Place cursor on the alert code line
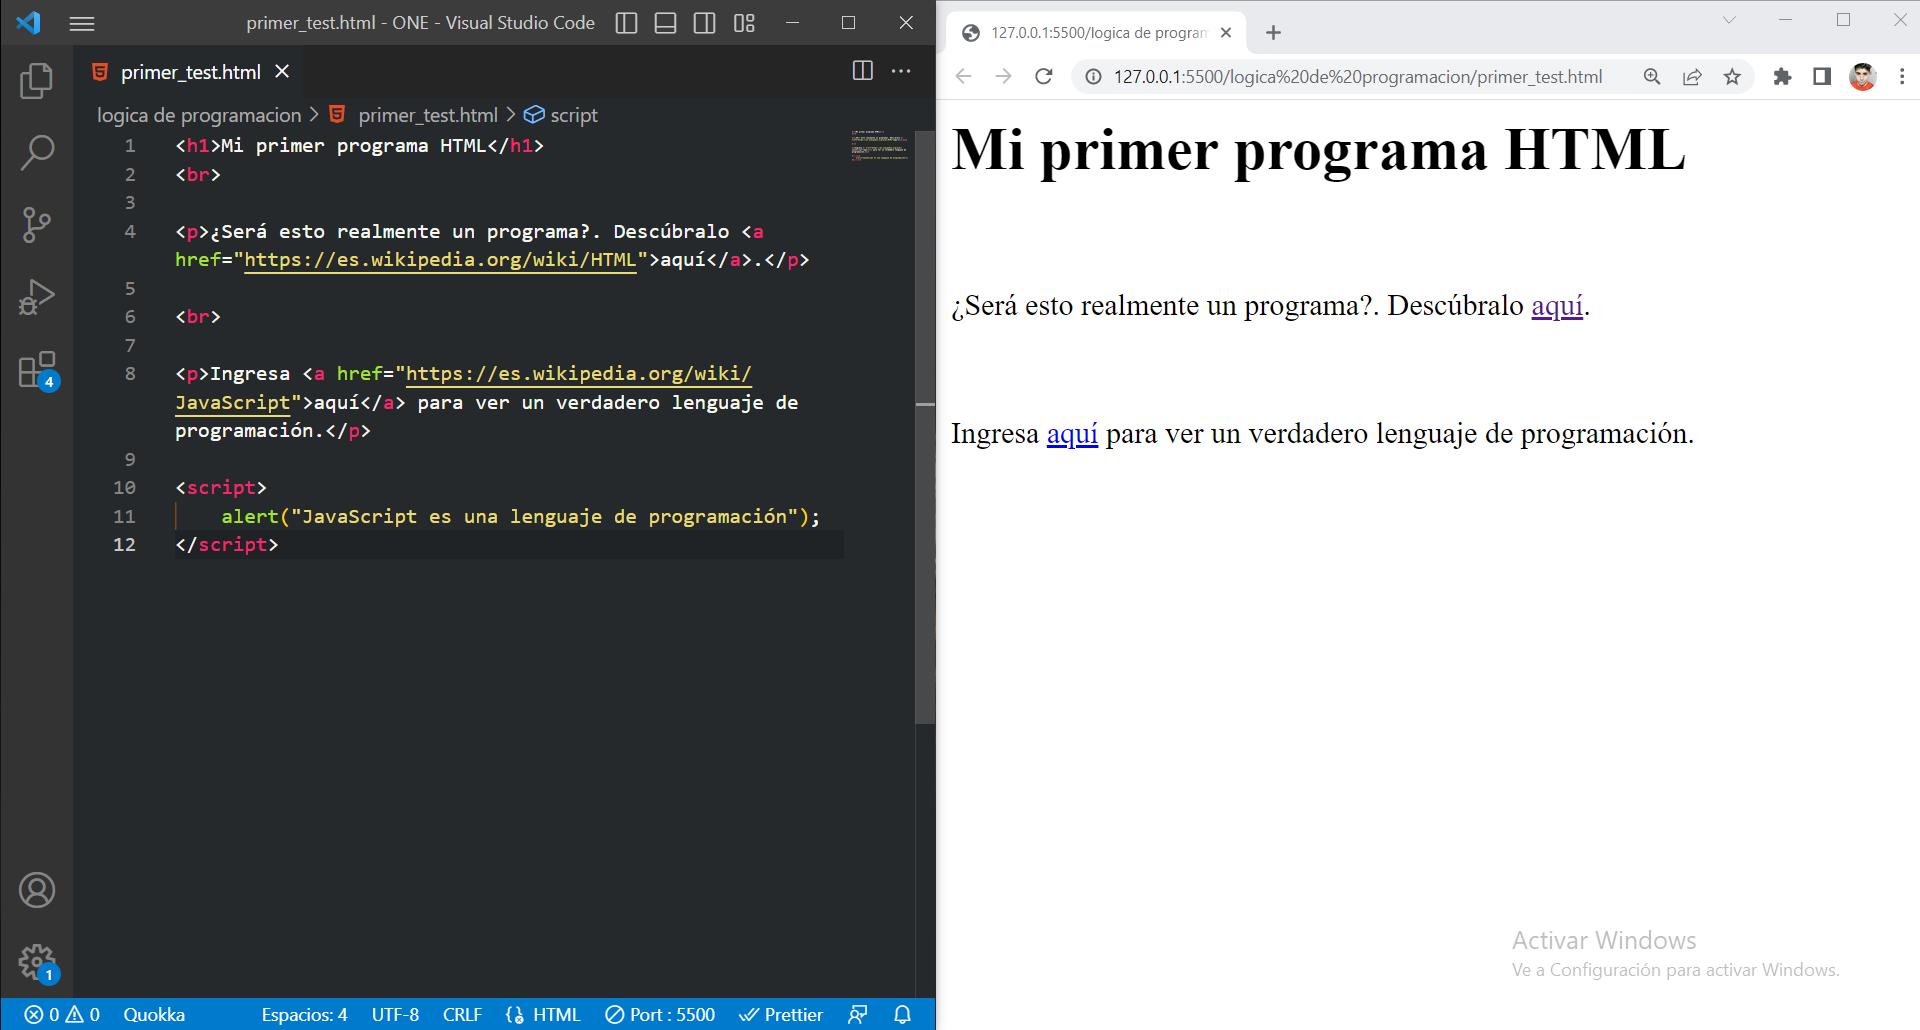This screenshot has height=1030, width=1920. point(520,517)
